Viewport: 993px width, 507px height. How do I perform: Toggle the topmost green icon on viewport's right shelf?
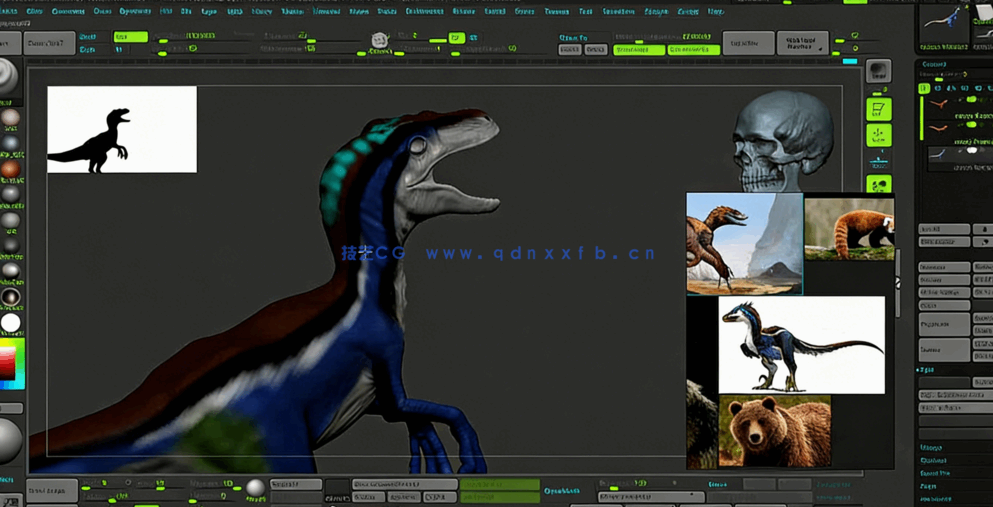coord(878,109)
